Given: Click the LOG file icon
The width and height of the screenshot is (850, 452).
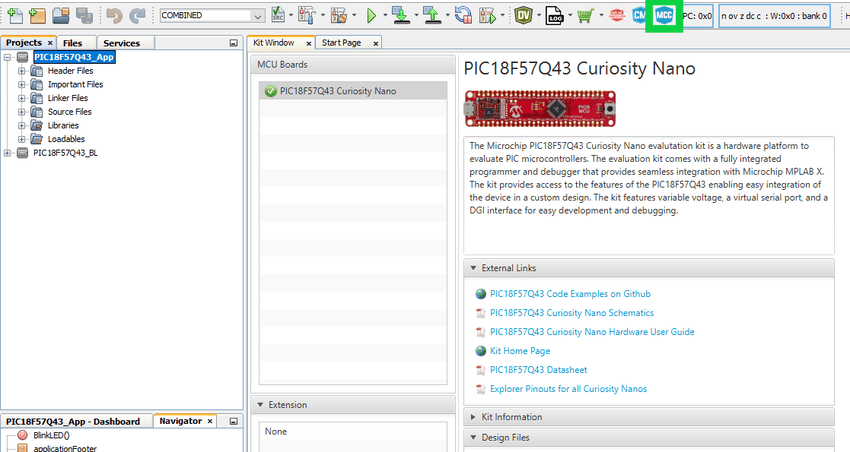Looking at the screenshot, I should [x=555, y=16].
